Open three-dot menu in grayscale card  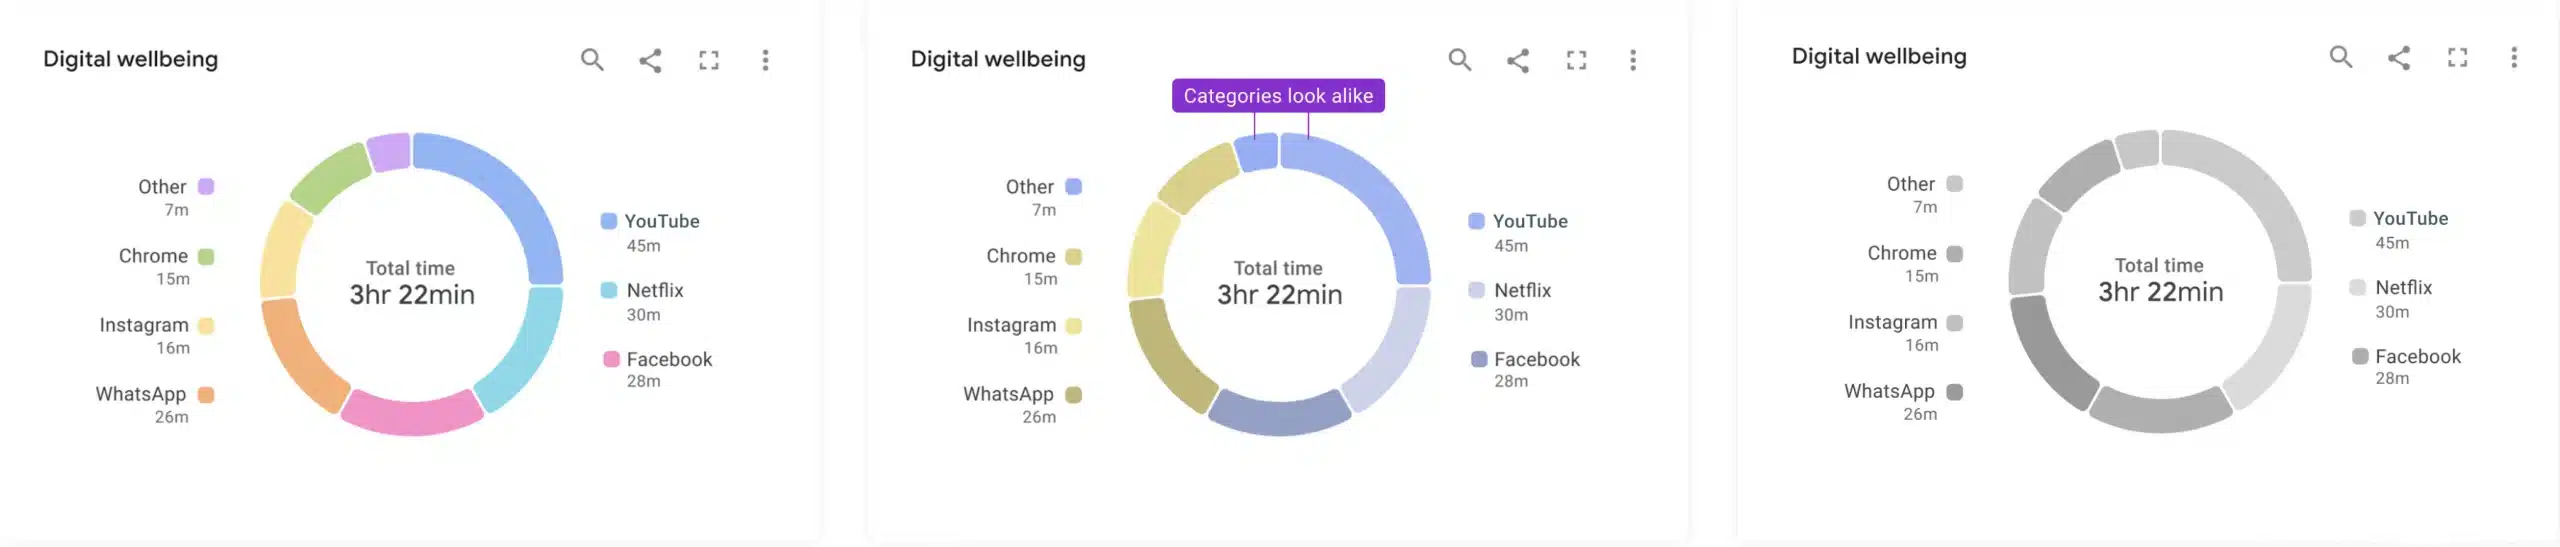[2514, 57]
